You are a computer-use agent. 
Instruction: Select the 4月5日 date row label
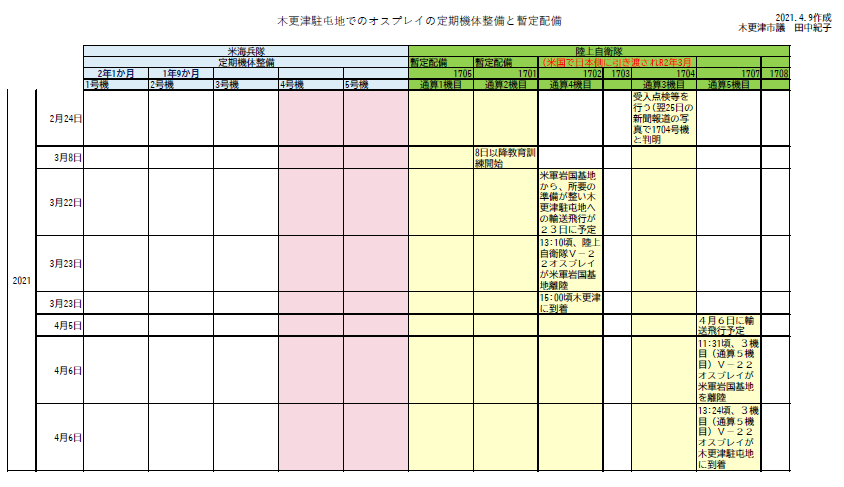[x=68, y=326]
